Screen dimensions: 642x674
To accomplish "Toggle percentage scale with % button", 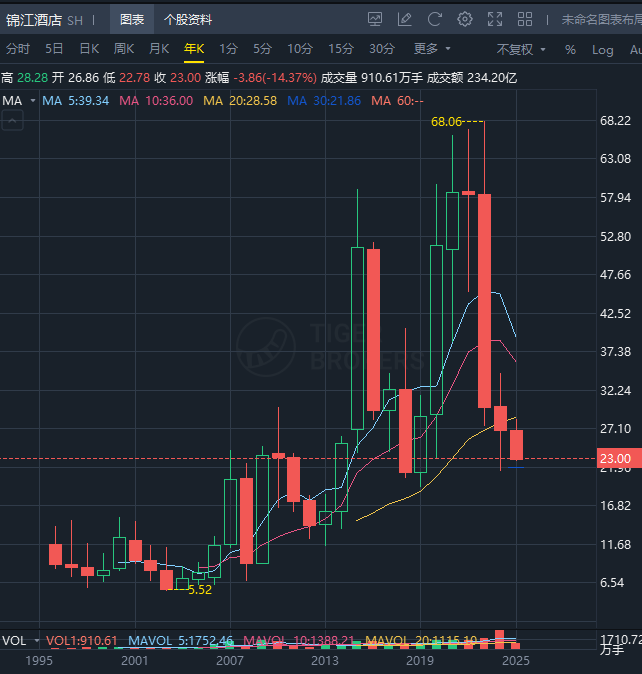I will tap(570, 50).
